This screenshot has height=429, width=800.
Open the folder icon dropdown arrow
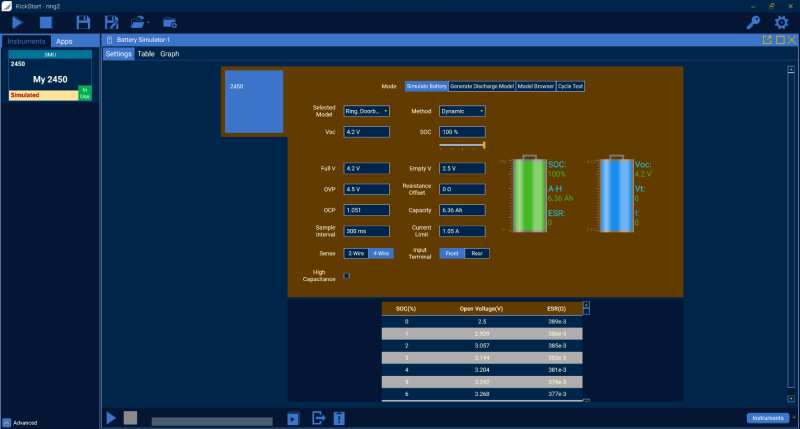(150, 22)
